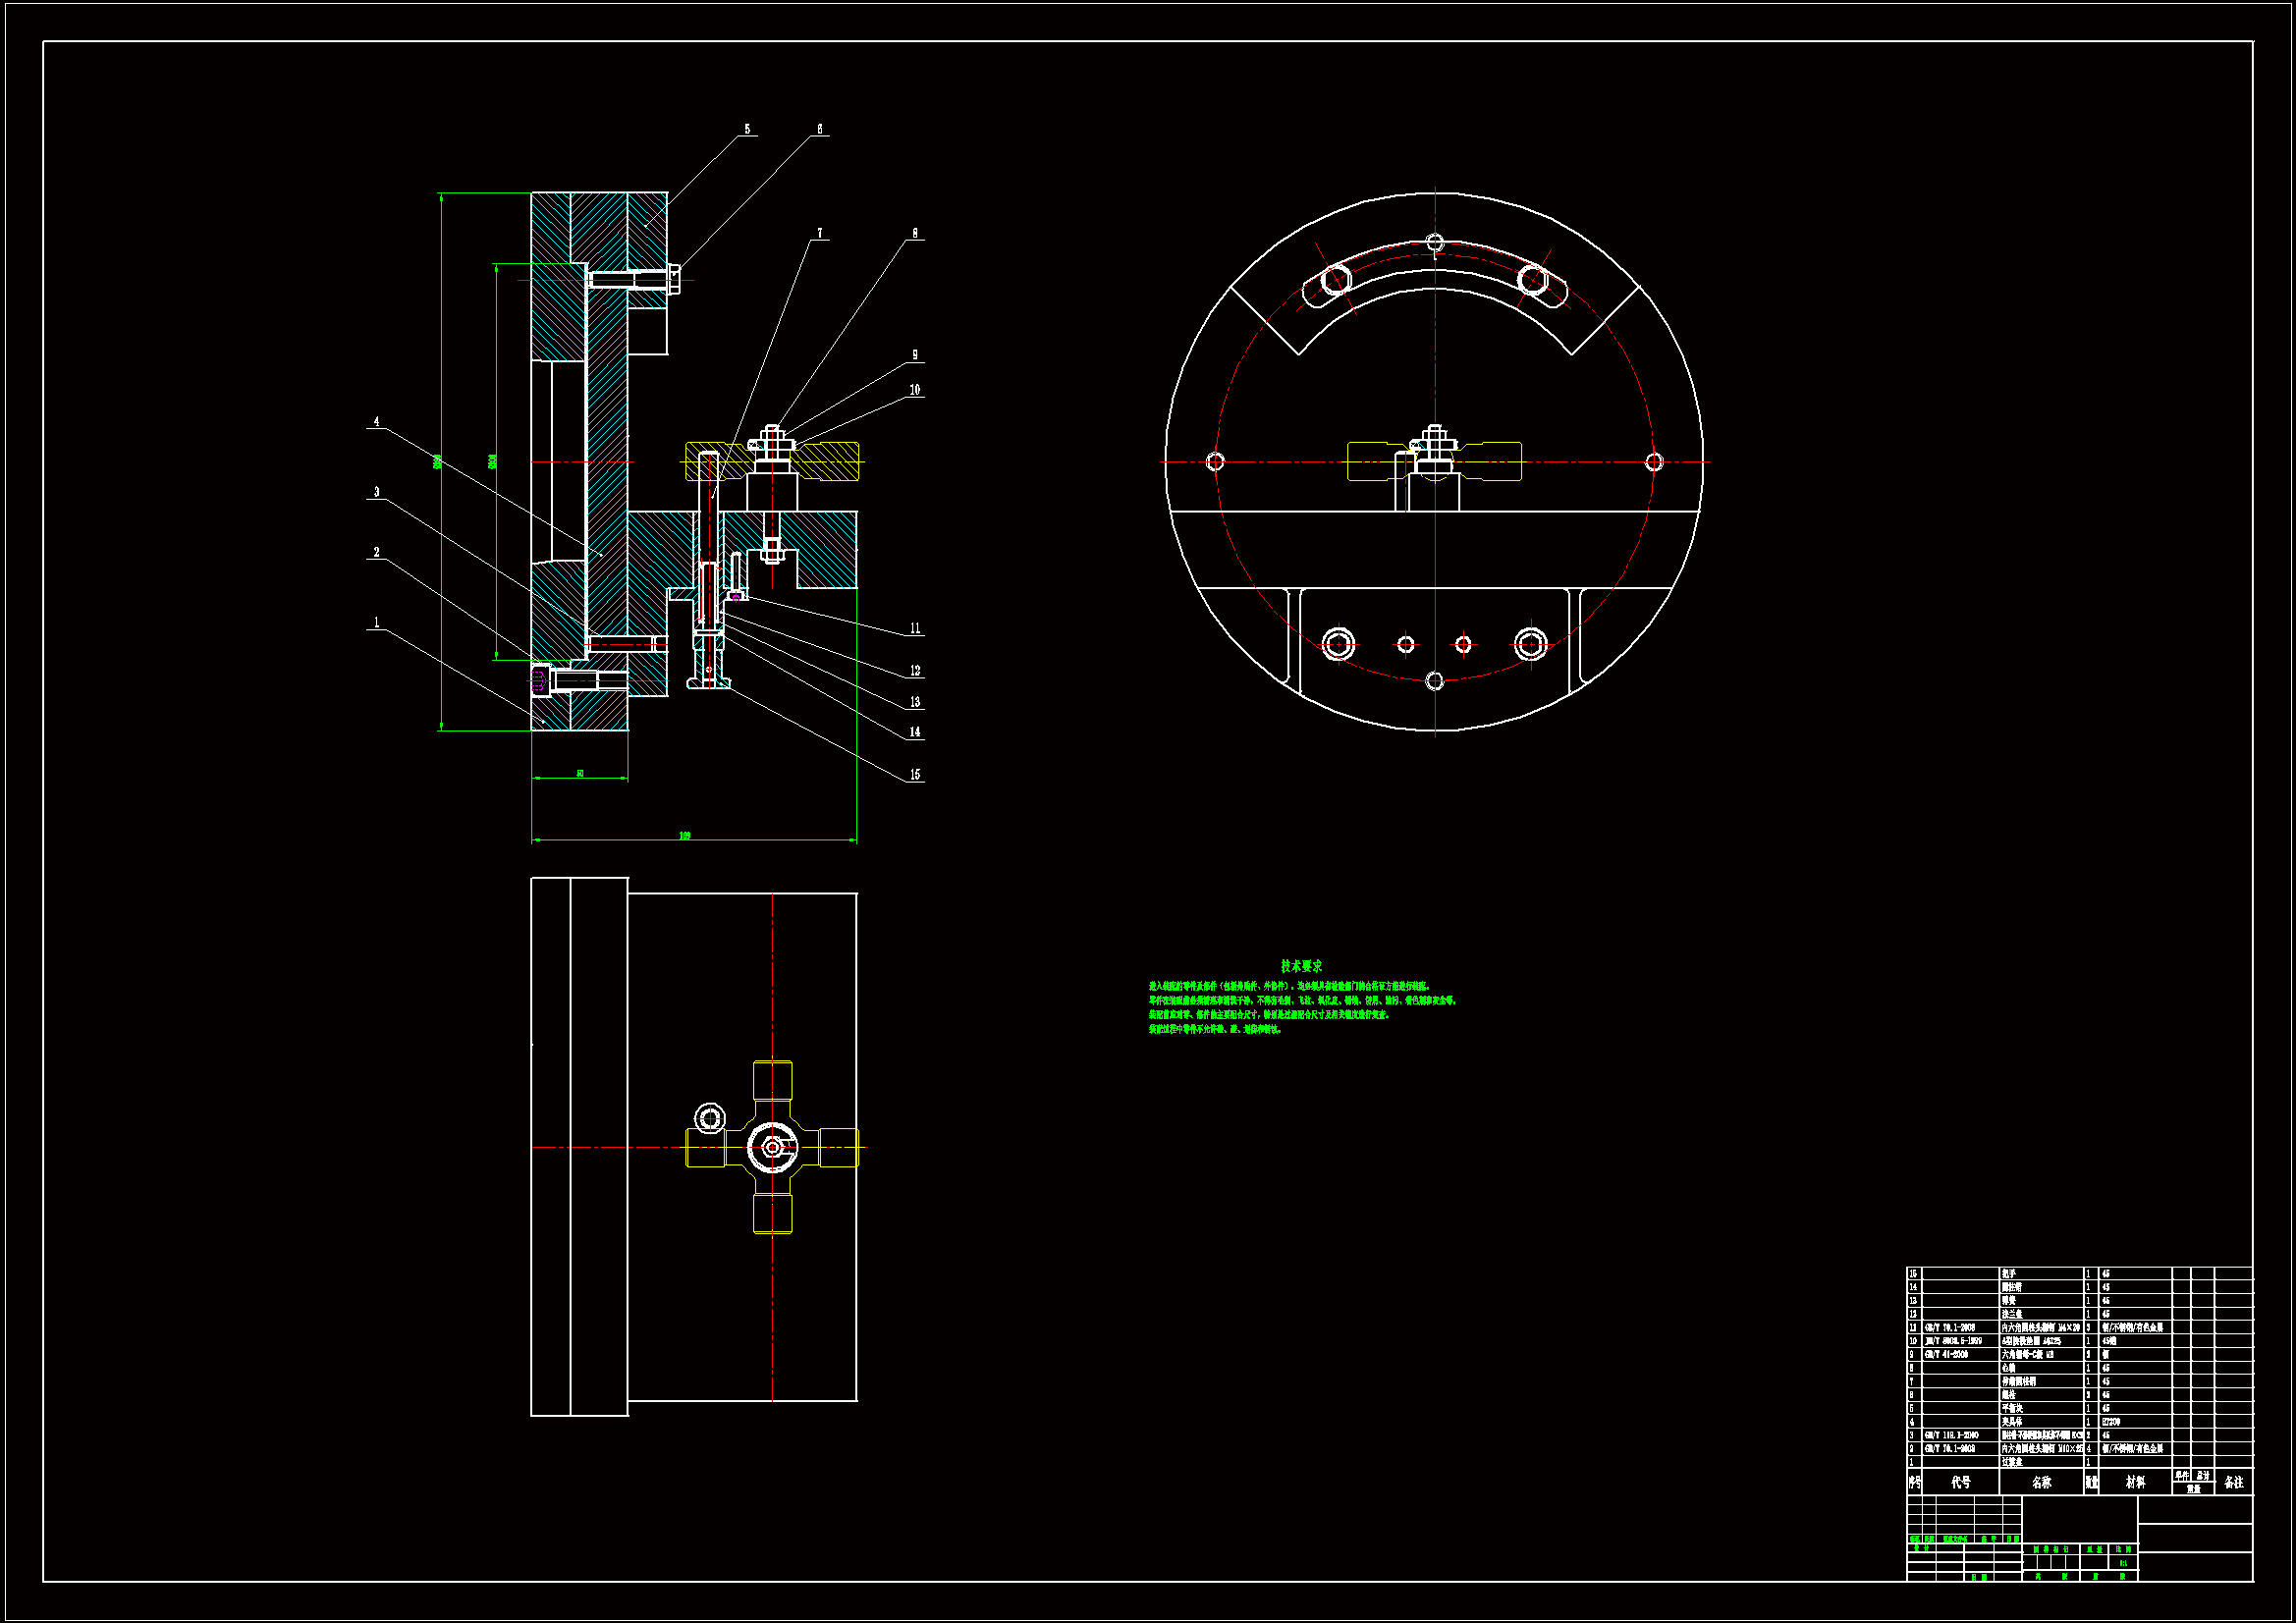The image size is (2296, 1623).
Task: Click GB/T 41-2000 standard code cell
Action: click(x=1947, y=1354)
